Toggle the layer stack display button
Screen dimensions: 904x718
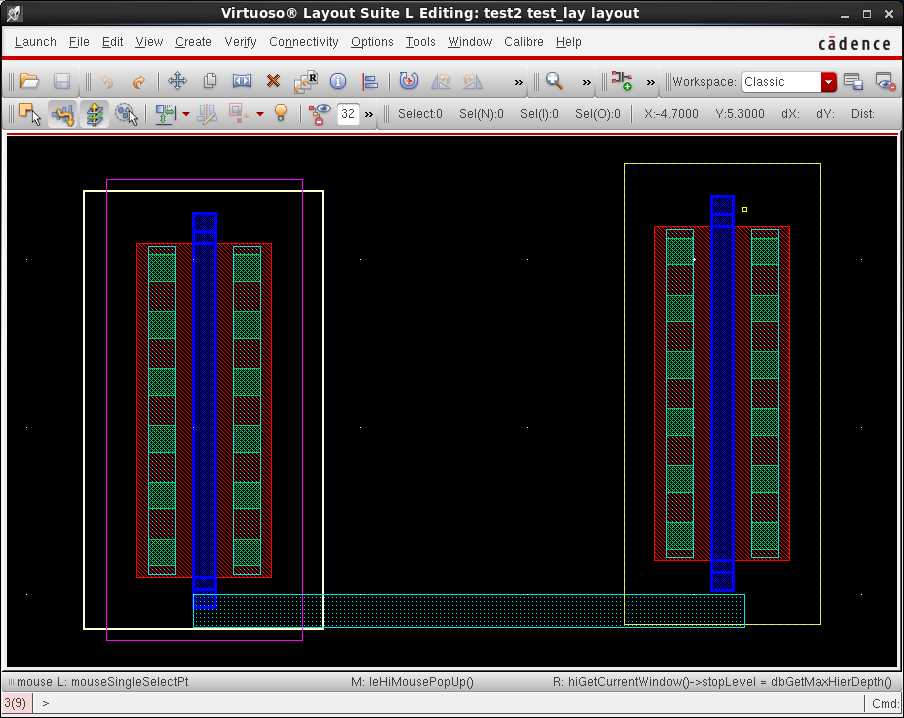point(94,114)
